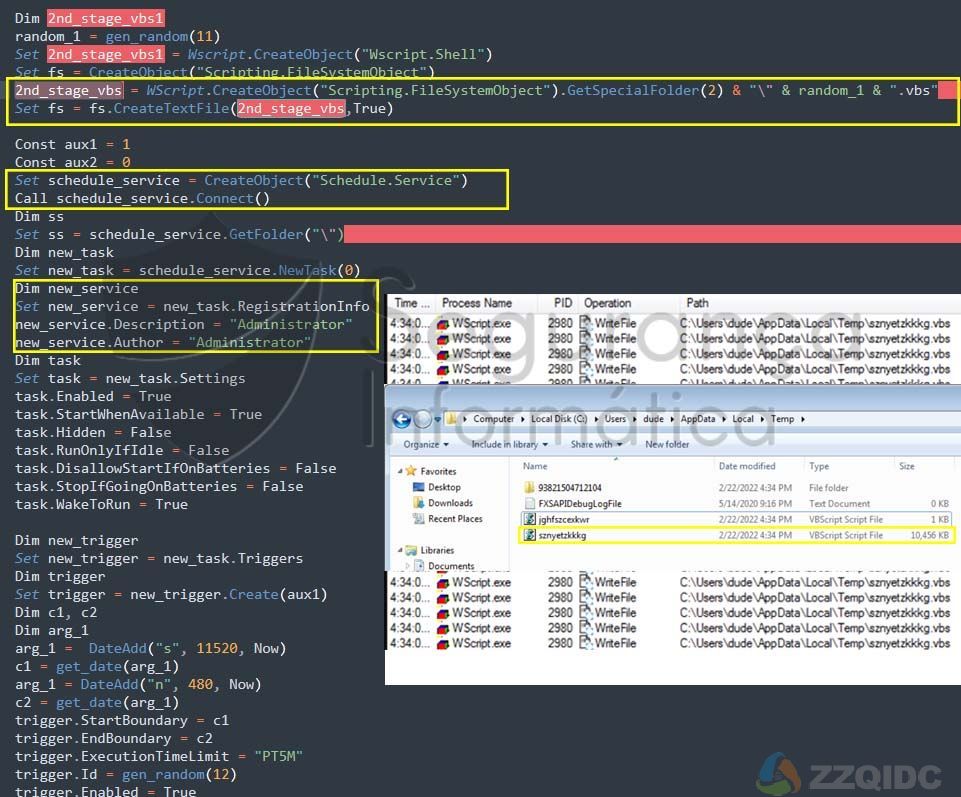Click code line 'trigger.Id = gen_random(12)'
Image resolution: width=961 pixels, height=797 pixels.
pyautogui.click(x=126, y=775)
